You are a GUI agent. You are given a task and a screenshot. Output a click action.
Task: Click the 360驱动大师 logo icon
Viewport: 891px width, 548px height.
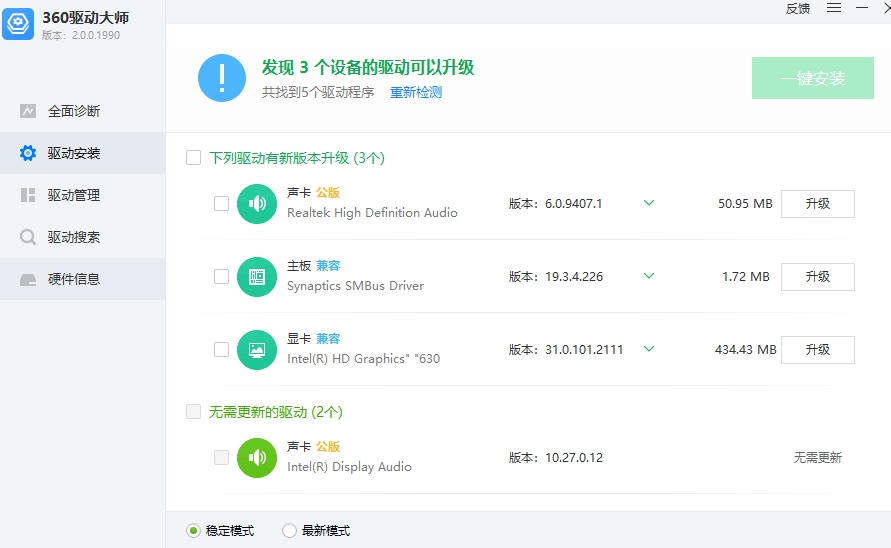(18, 24)
